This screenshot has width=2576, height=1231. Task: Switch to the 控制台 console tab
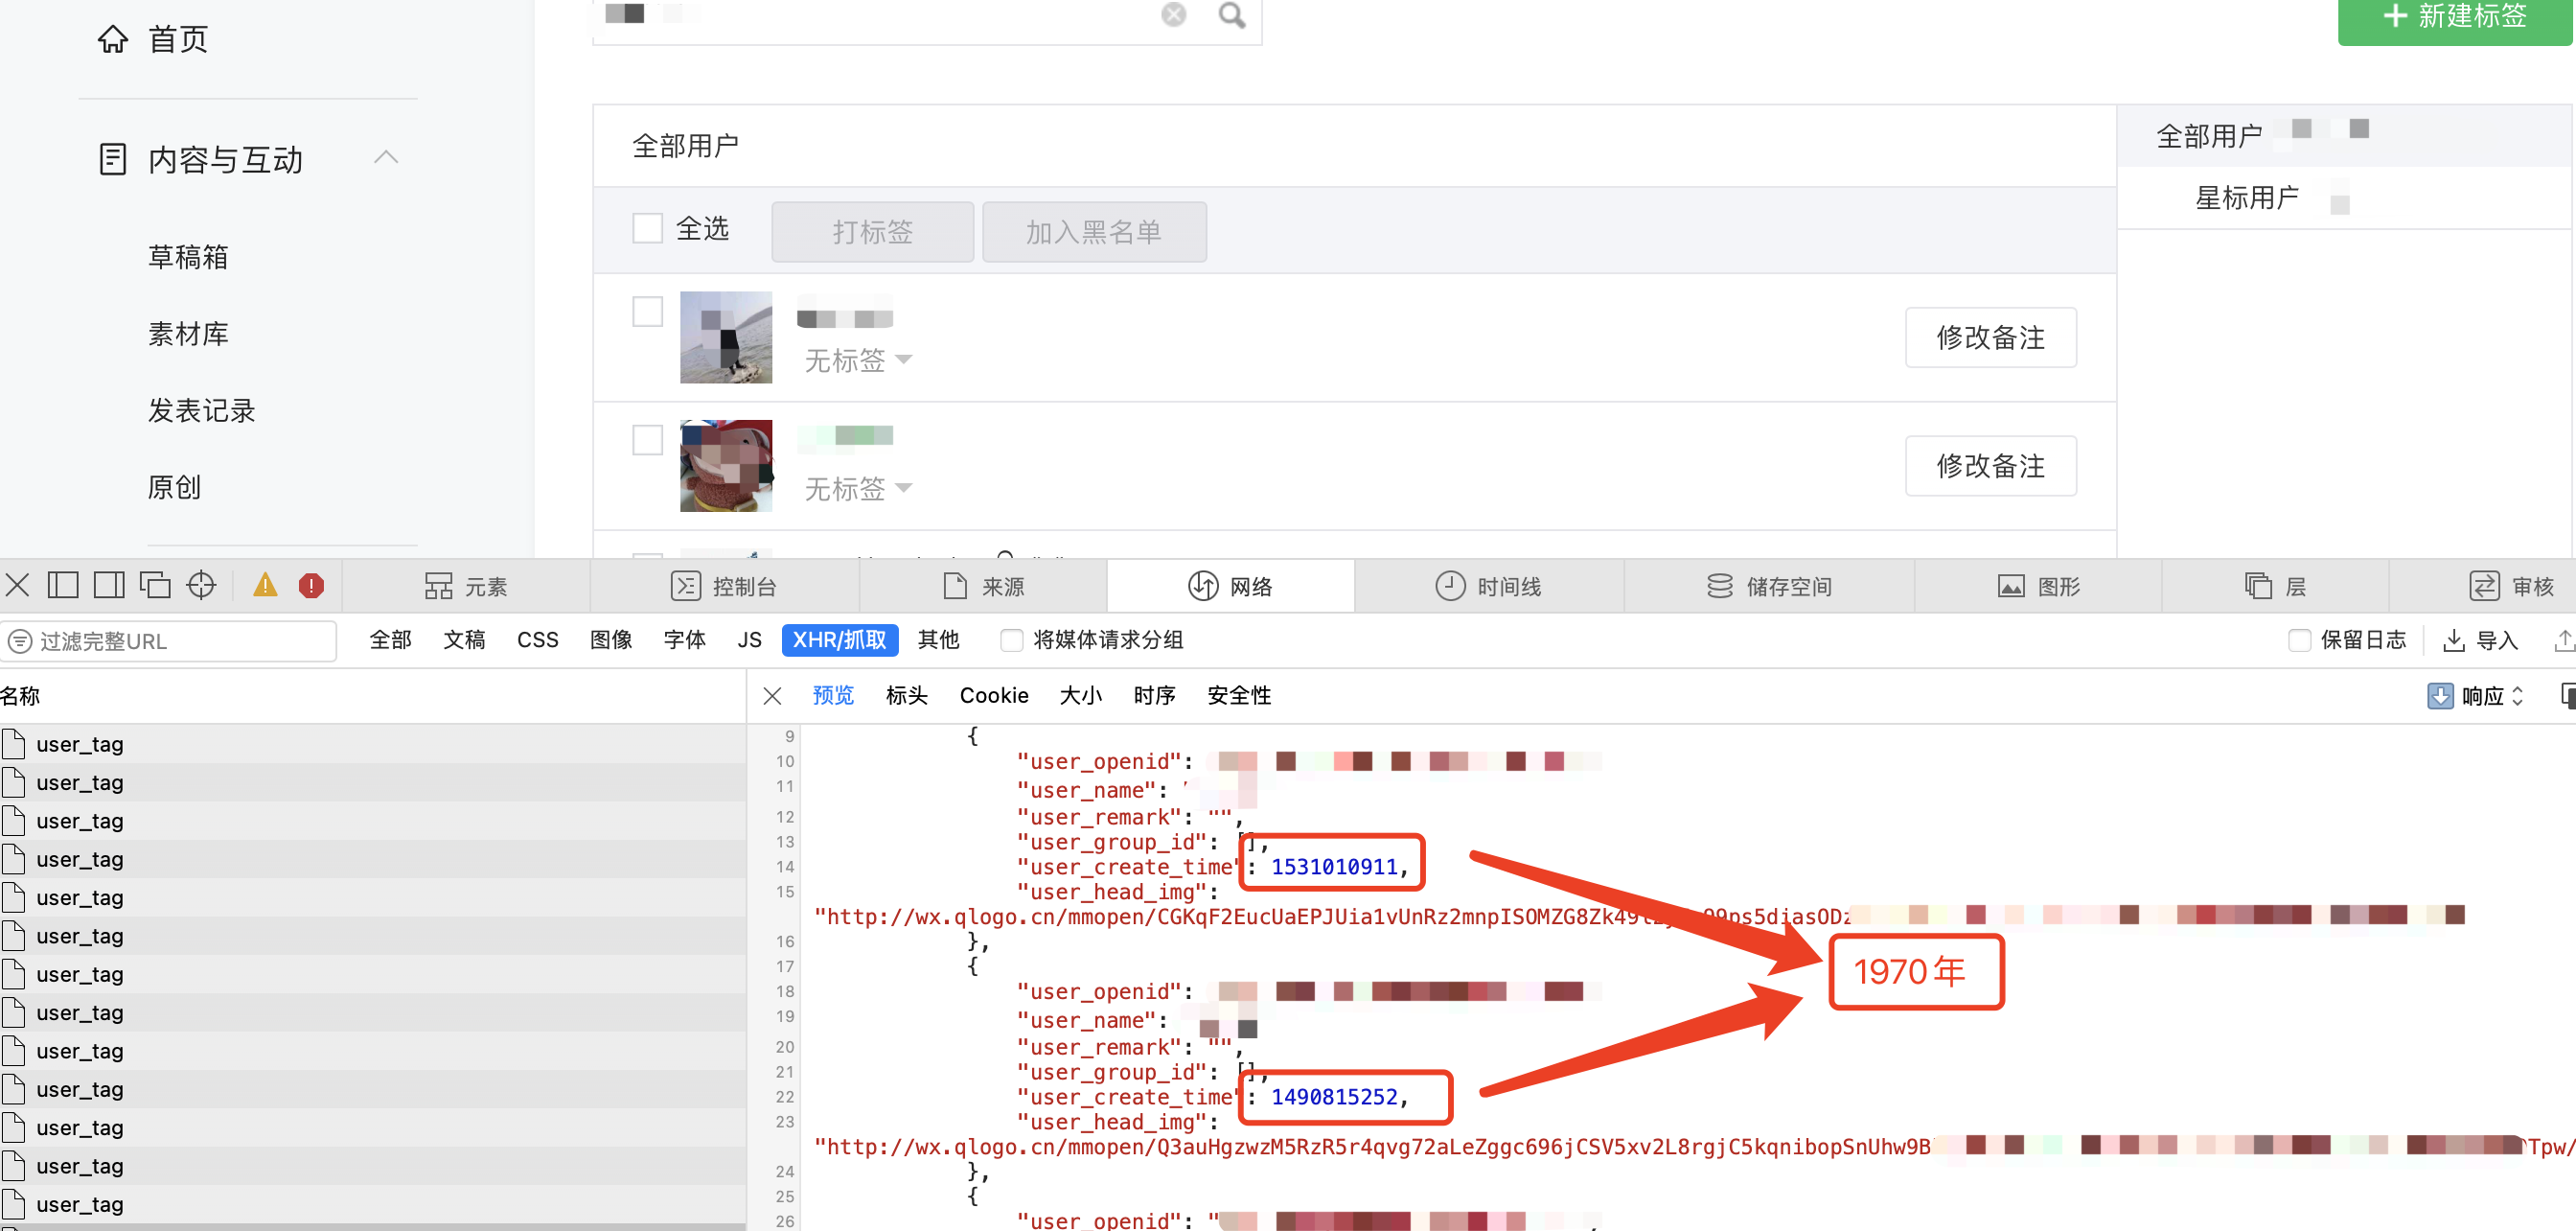tap(724, 586)
